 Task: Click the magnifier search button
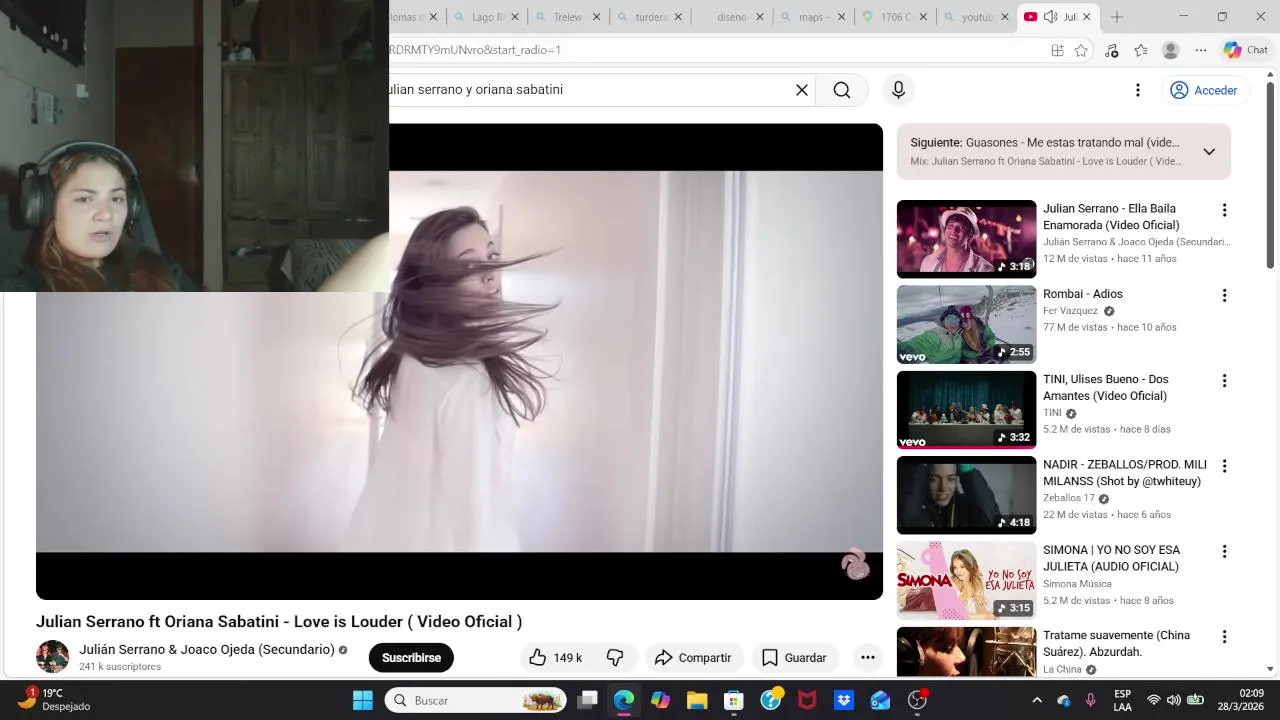[x=842, y=90]
